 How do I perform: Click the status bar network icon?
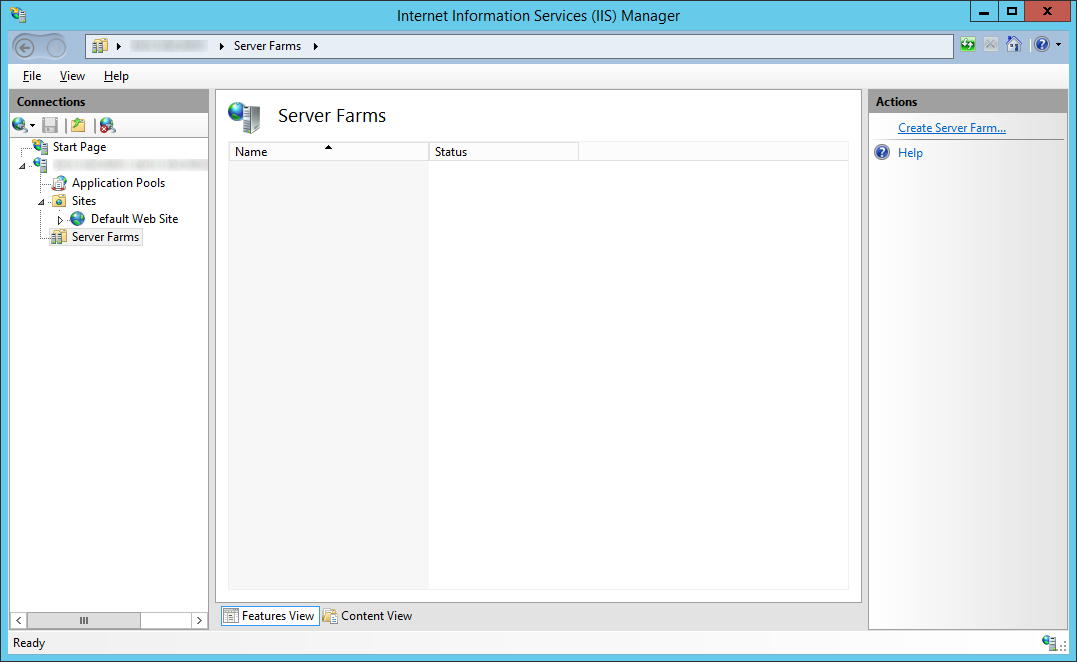1050,643
